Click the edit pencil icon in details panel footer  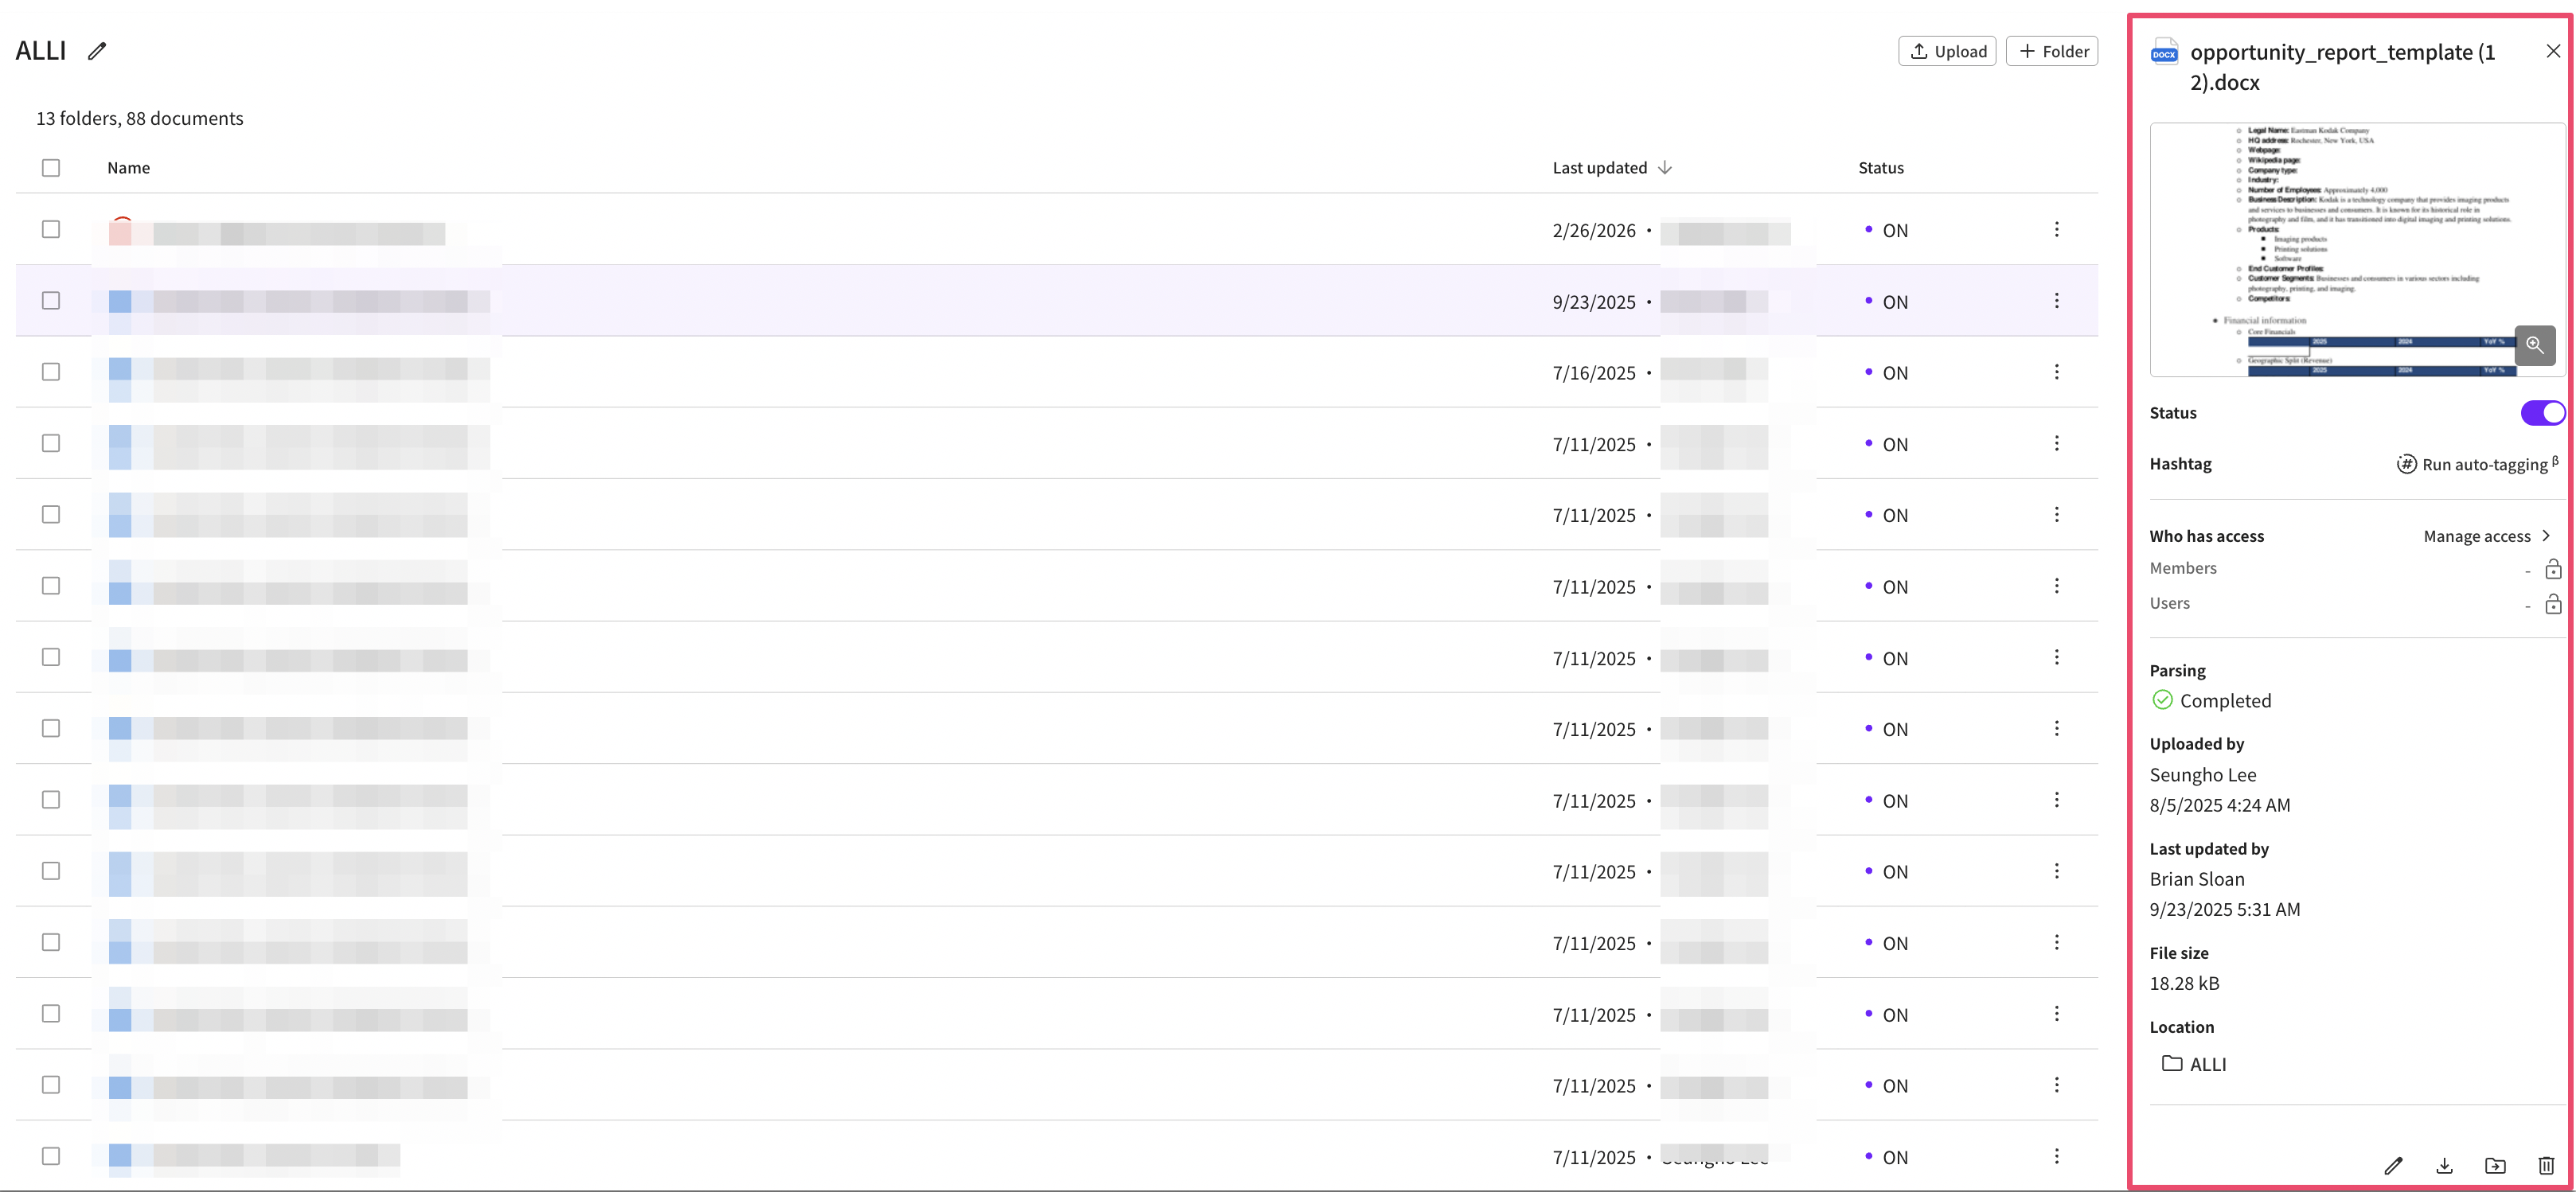(2393, 1165)
